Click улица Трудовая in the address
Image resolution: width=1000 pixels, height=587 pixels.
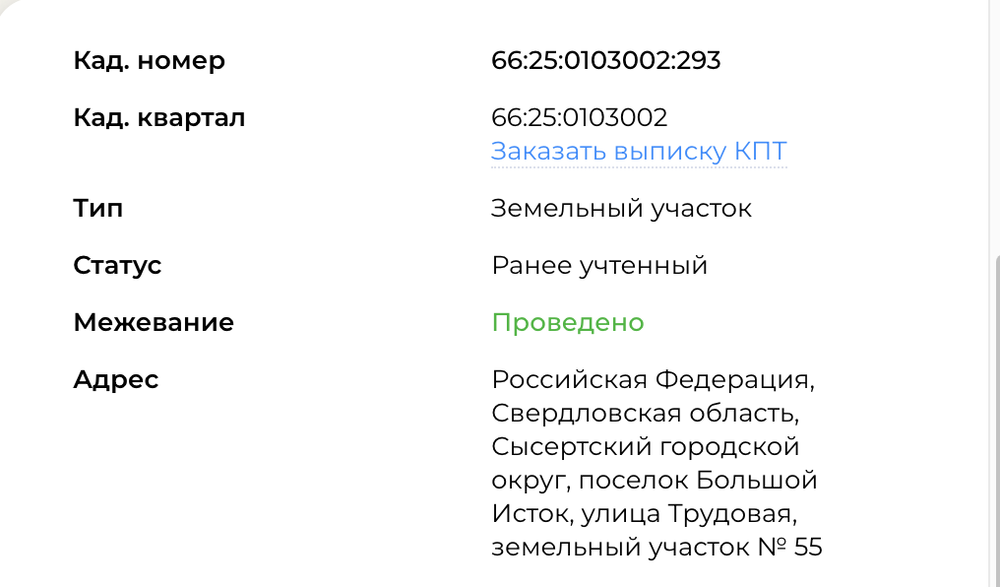(686, 514)
